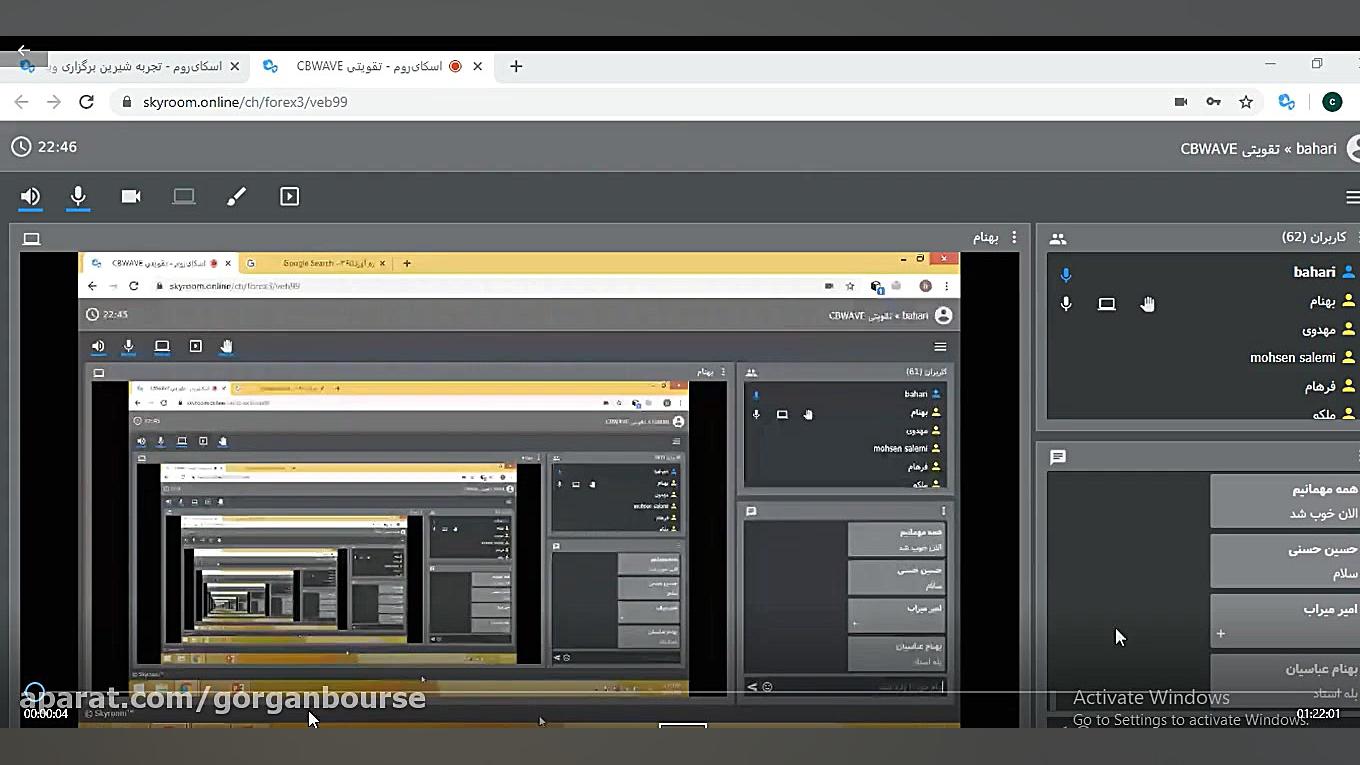Open three-dot menu of outer بهنام panel
The image size is (1360, 765).
(x=1014, y=237)
